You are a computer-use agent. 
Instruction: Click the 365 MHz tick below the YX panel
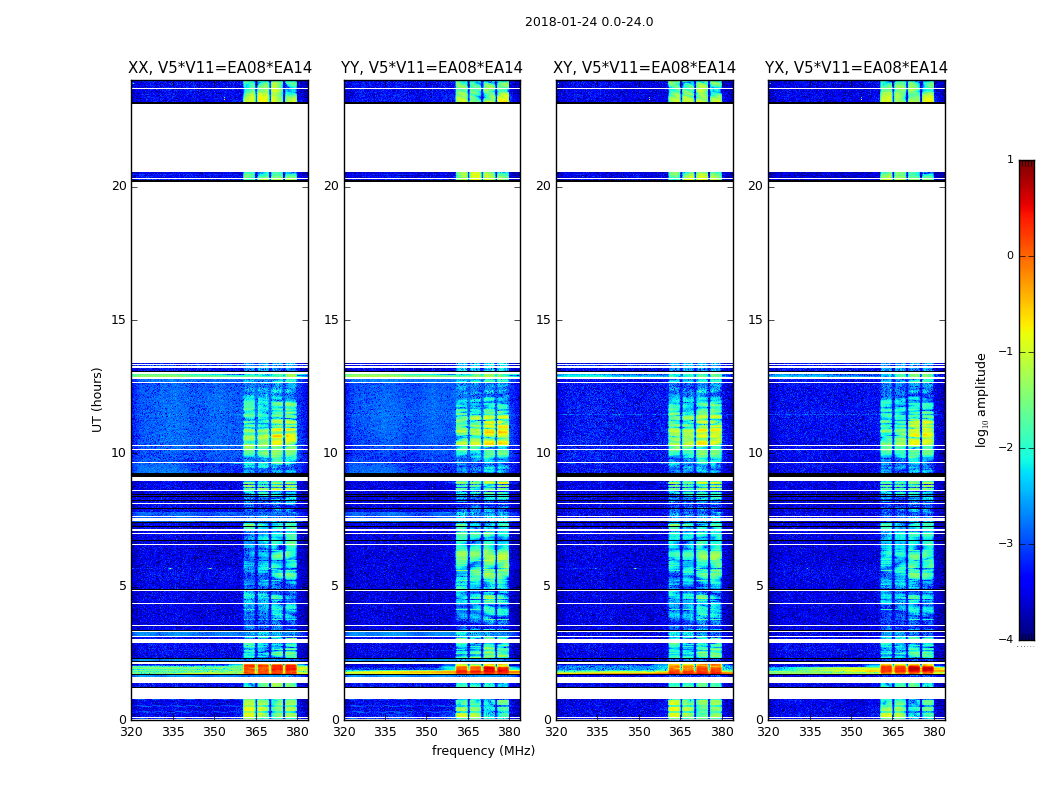coord(892,731)
